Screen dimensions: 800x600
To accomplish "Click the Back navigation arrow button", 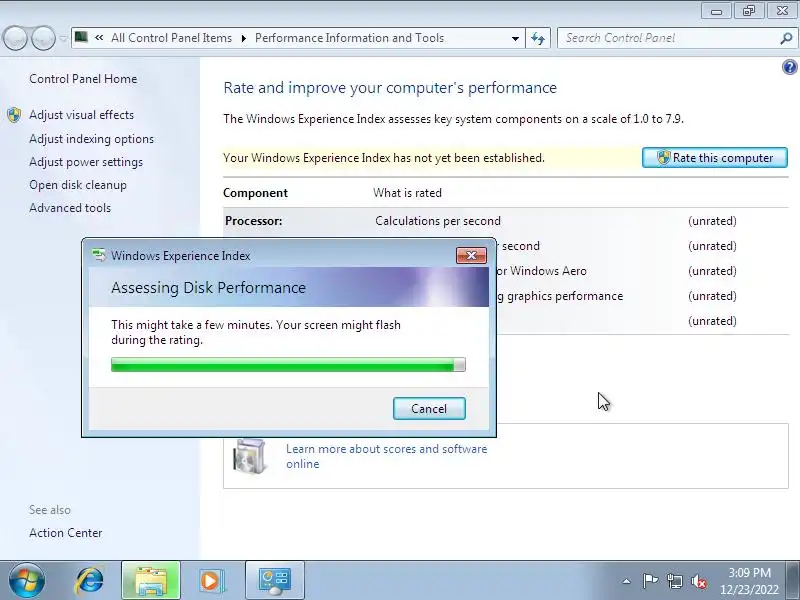I will coord(15,38).
